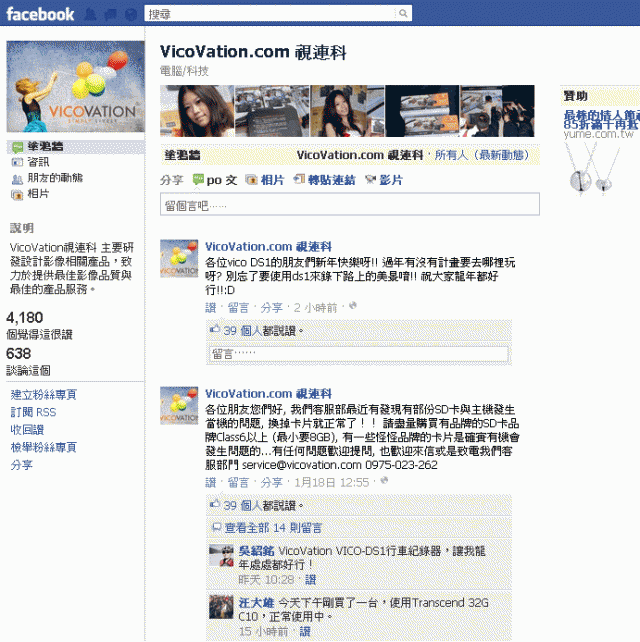The height and width of the screenshot is (642, 640).
Task: Open fifth photo strip thumbnail of crowd
Action: (498, 111)
